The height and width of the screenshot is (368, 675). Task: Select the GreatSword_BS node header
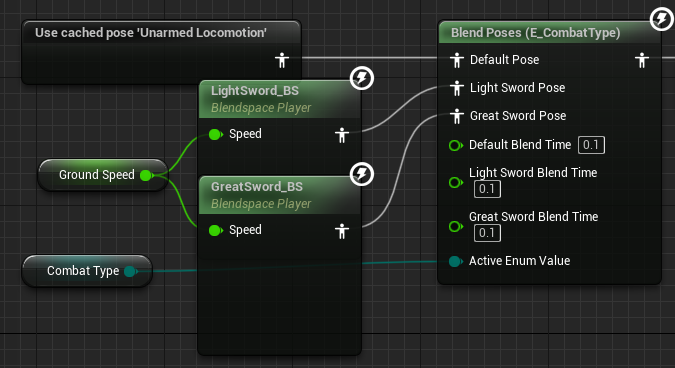279,195
